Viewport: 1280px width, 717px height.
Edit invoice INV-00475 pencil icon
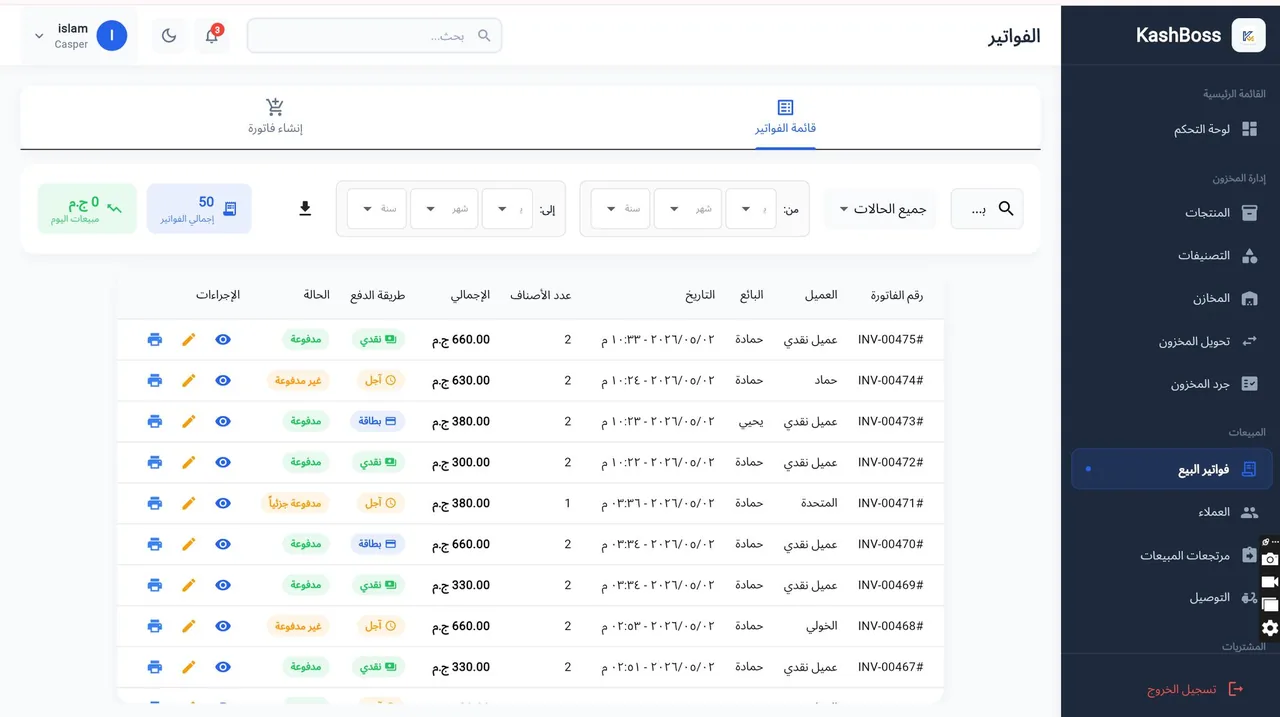click(x=189, y=339)
